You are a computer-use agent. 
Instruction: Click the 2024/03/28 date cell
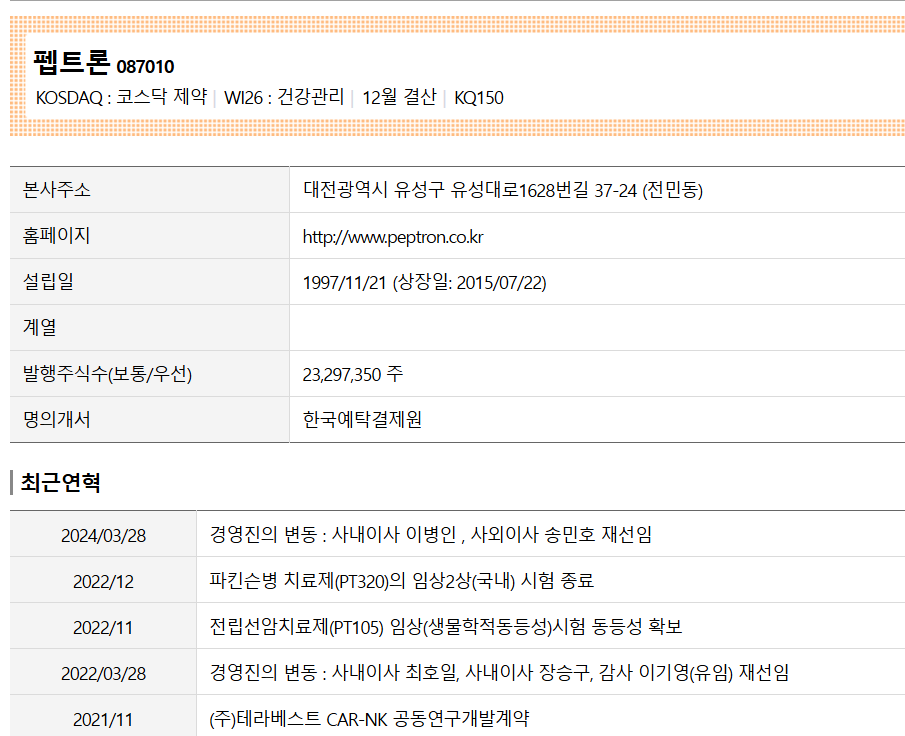point(103,535)
